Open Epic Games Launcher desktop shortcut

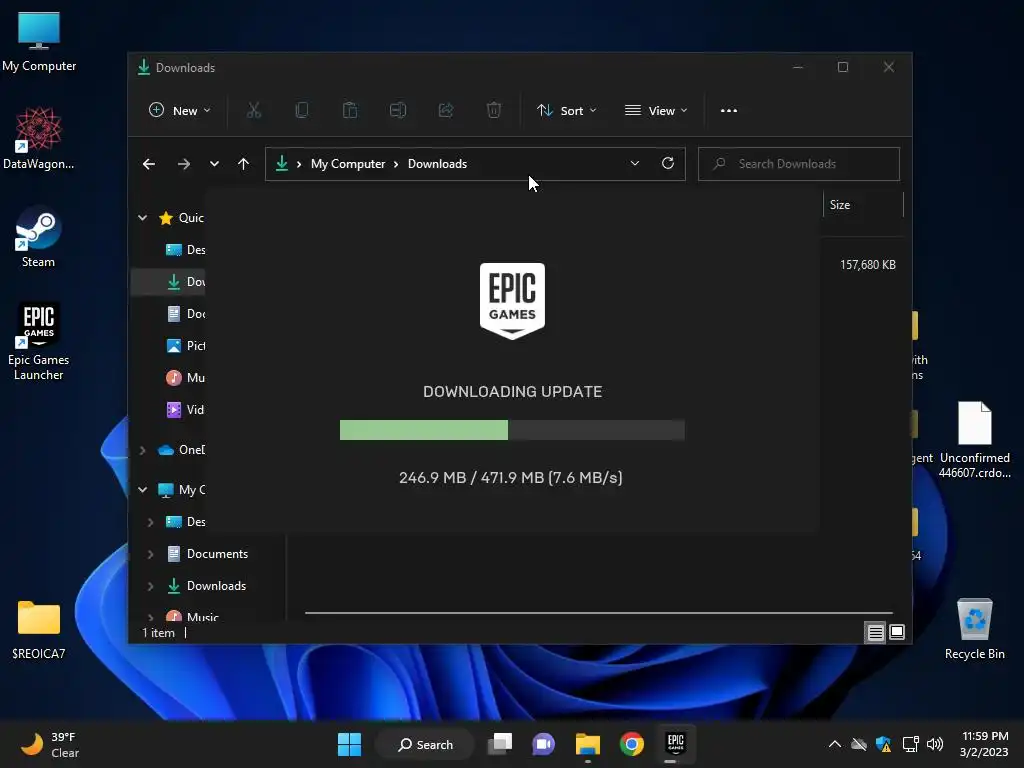click(39, 341)
